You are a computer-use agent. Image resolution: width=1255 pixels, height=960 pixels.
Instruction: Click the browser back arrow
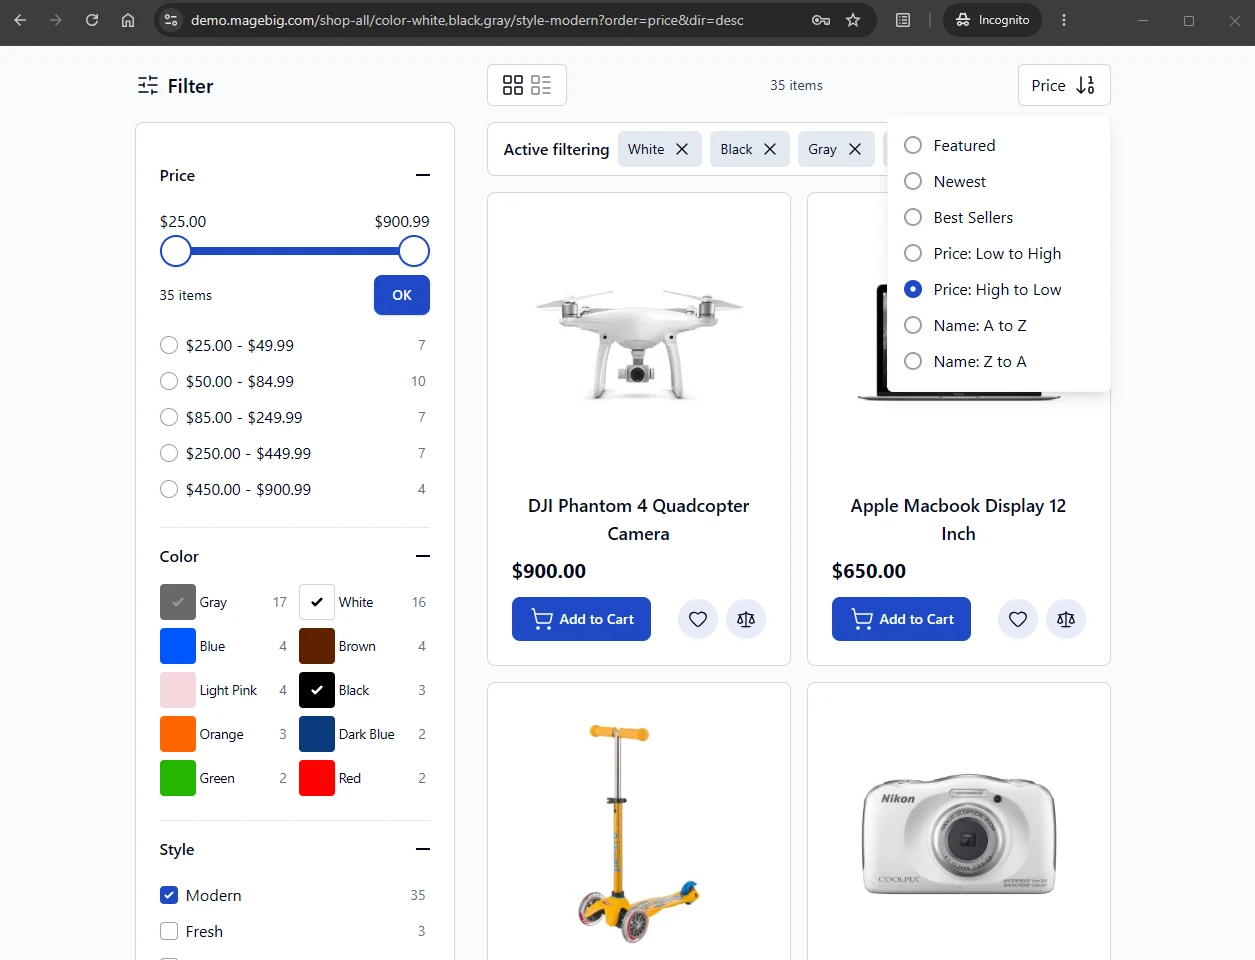[20, 20]
